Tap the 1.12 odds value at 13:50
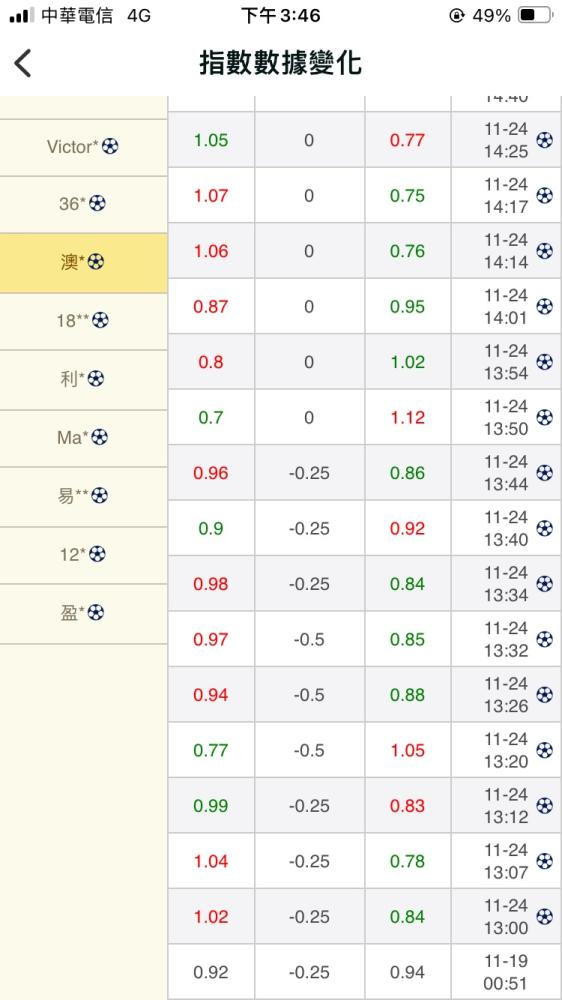Image resolution: width=562 pixels, height=1000 pixels. [x=408, y=418]
